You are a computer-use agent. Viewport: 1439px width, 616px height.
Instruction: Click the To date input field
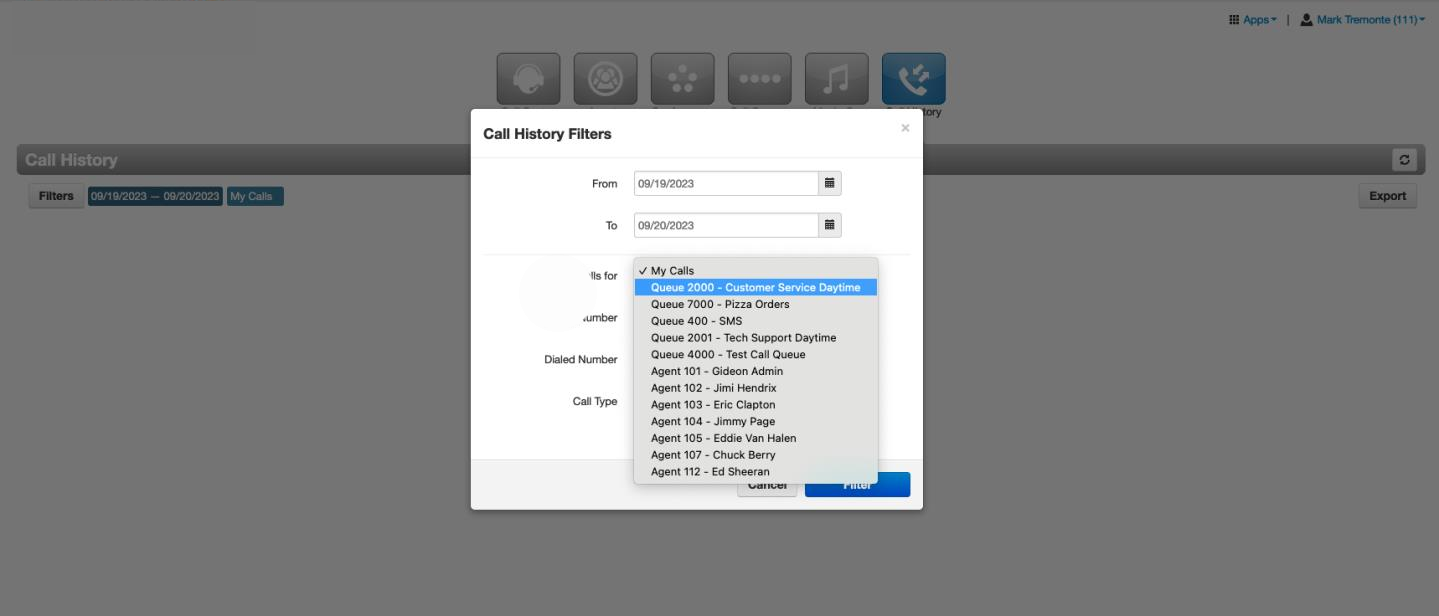tap(726, 225)
